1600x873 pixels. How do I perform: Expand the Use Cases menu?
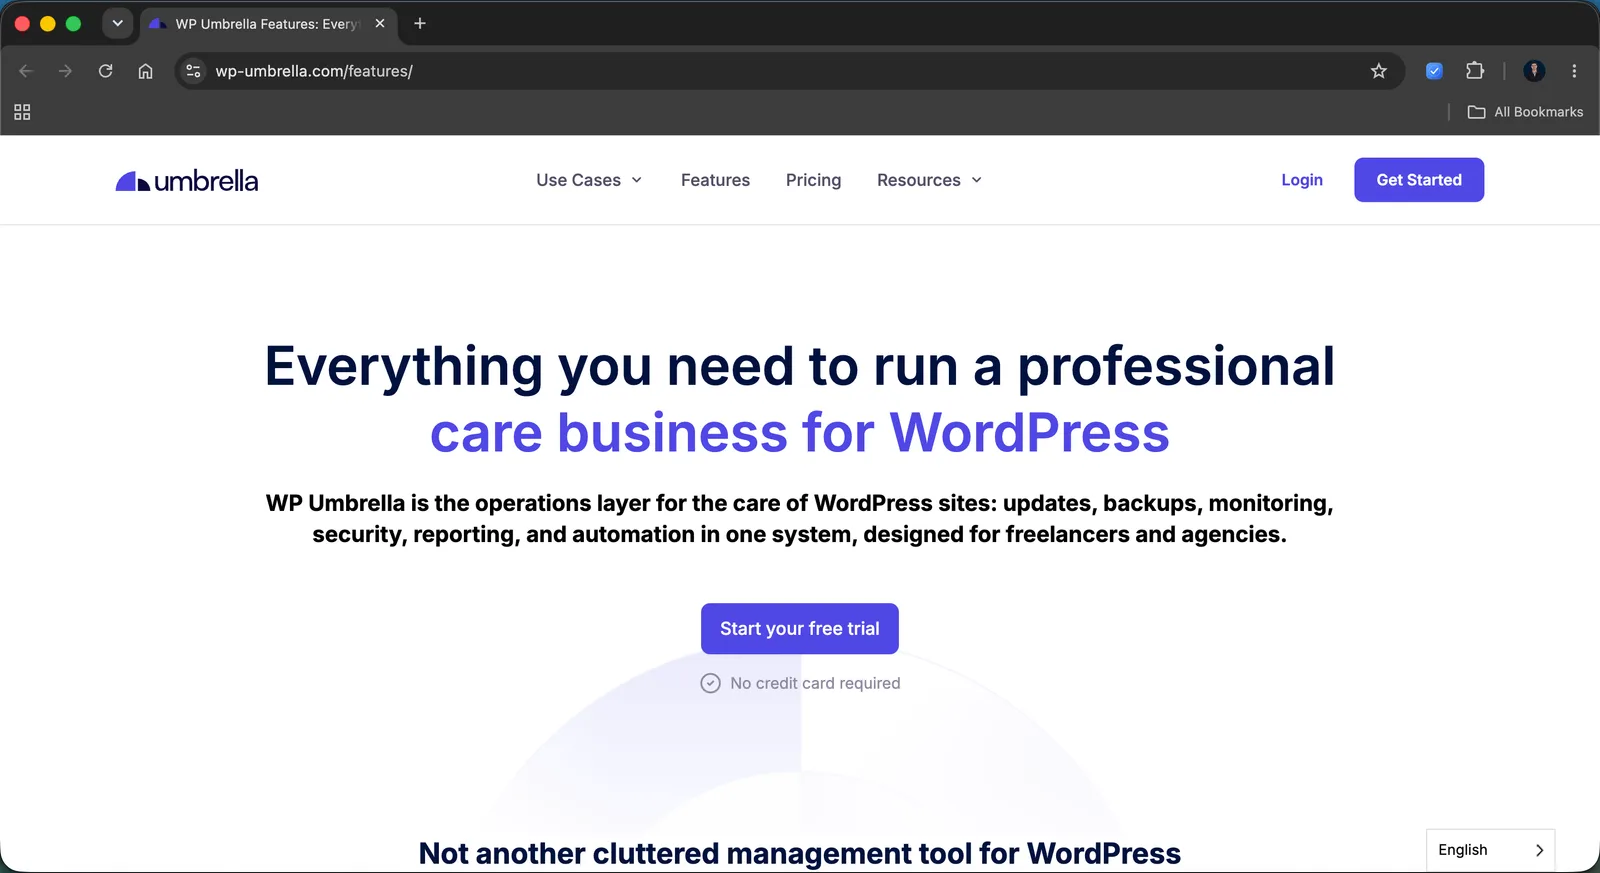pos(589,180)
